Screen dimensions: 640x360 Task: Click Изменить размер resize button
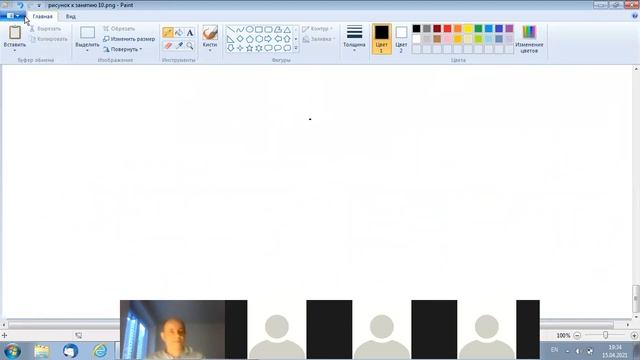(x=129, y=39)
